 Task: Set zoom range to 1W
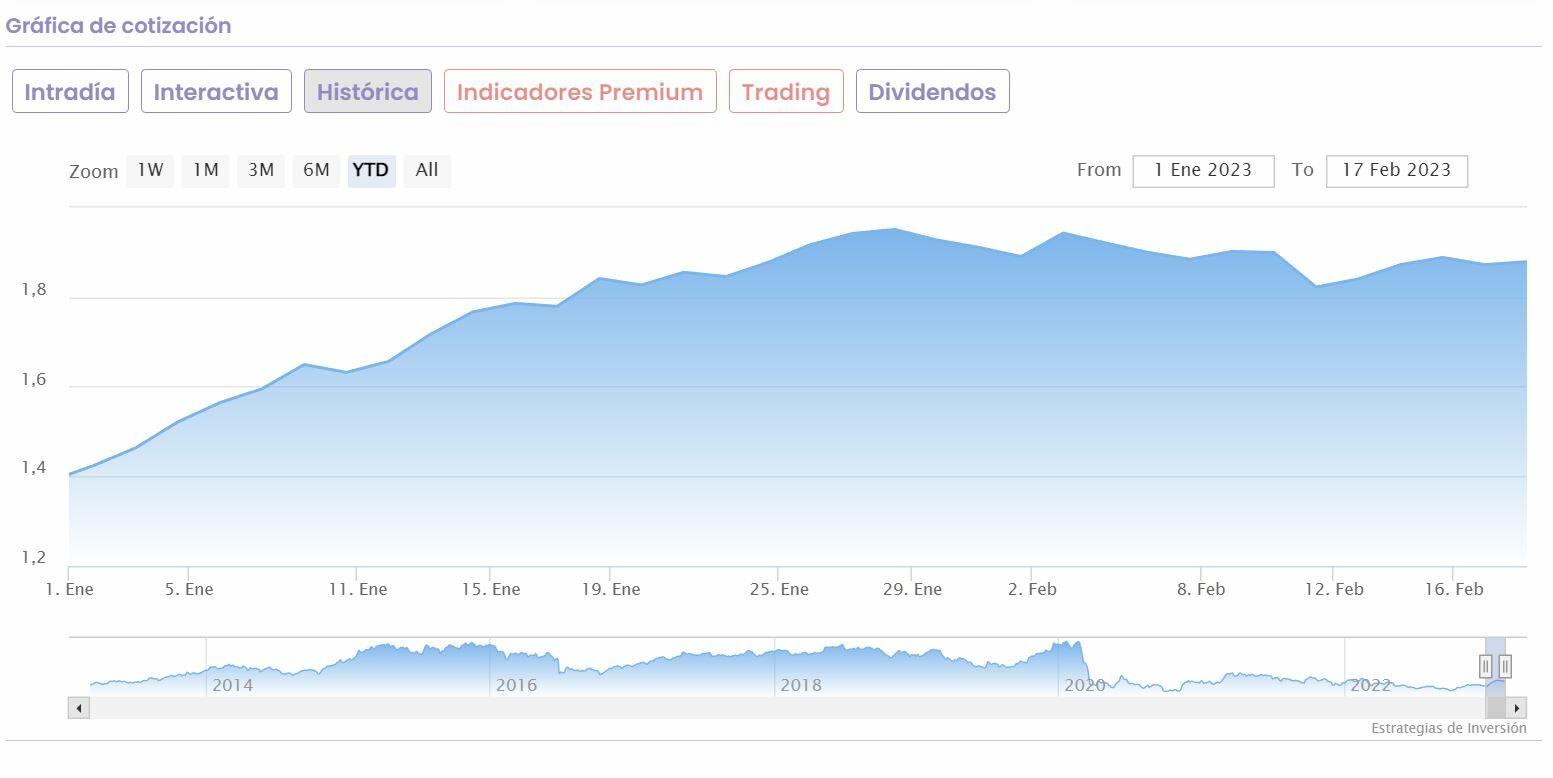coord(150,170)
